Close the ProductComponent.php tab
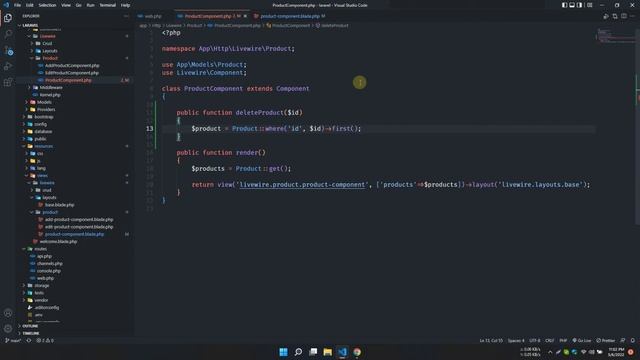The height and width of the screenshot is (360, 640). [x=245, y=16]
